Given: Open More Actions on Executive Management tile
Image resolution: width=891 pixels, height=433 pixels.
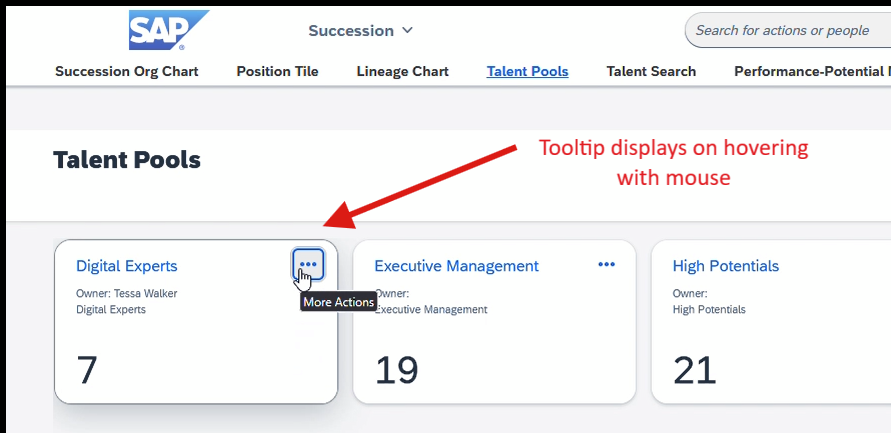Looking at the screenshot, I should tap(606, 264).
